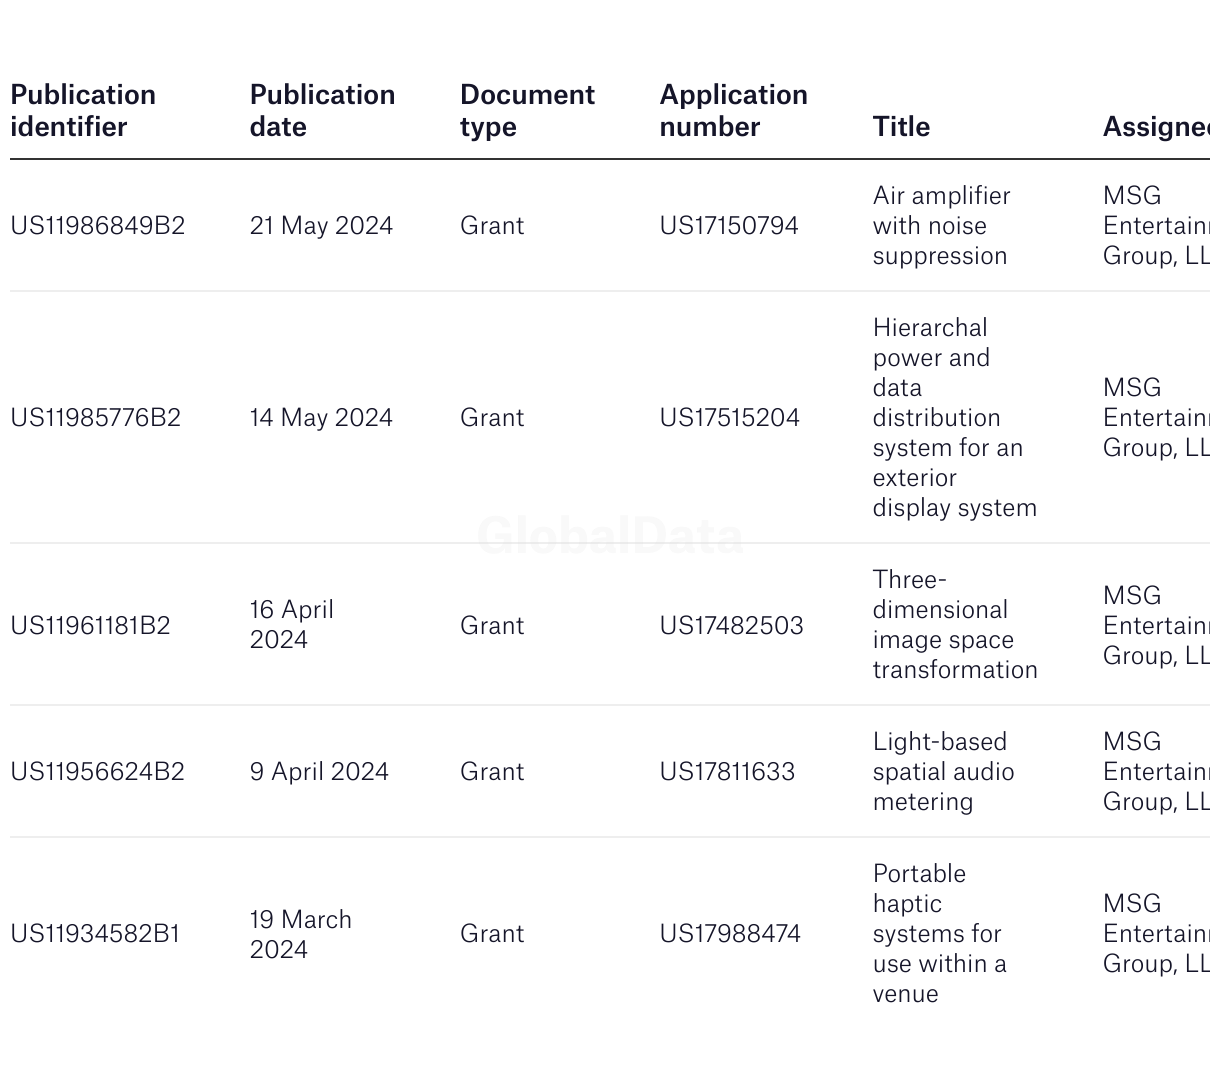This screenshot has height=1070, width=1220.
Task: Click the Publication date column header
Action: pos(322,110)
